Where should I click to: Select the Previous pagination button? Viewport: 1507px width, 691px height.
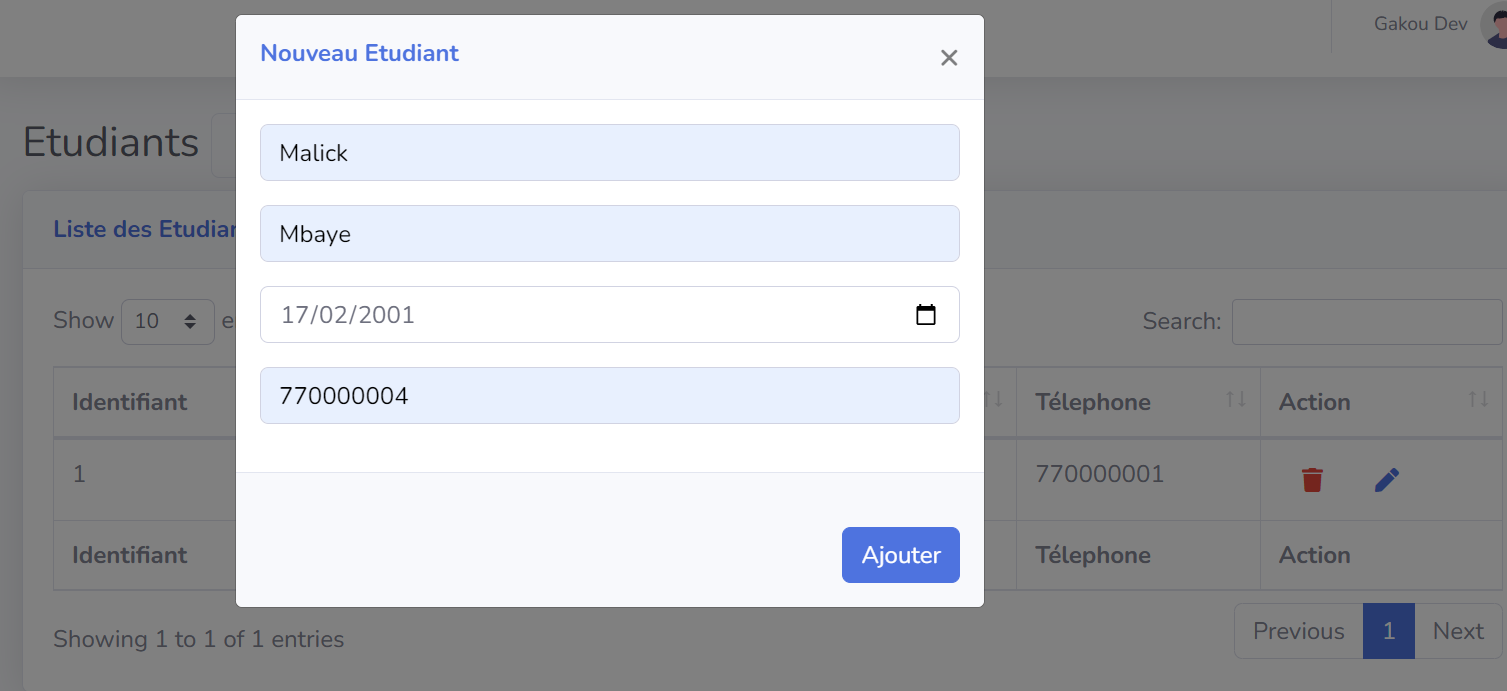point(1297,630)
